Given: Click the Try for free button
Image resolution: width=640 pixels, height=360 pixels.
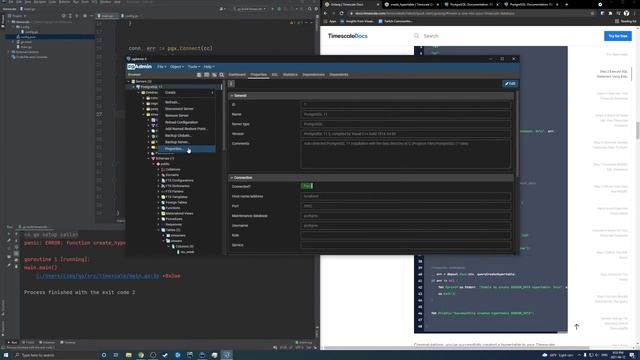Looking at the screenshot, I should pyautogui.click(x=618, y=36).
